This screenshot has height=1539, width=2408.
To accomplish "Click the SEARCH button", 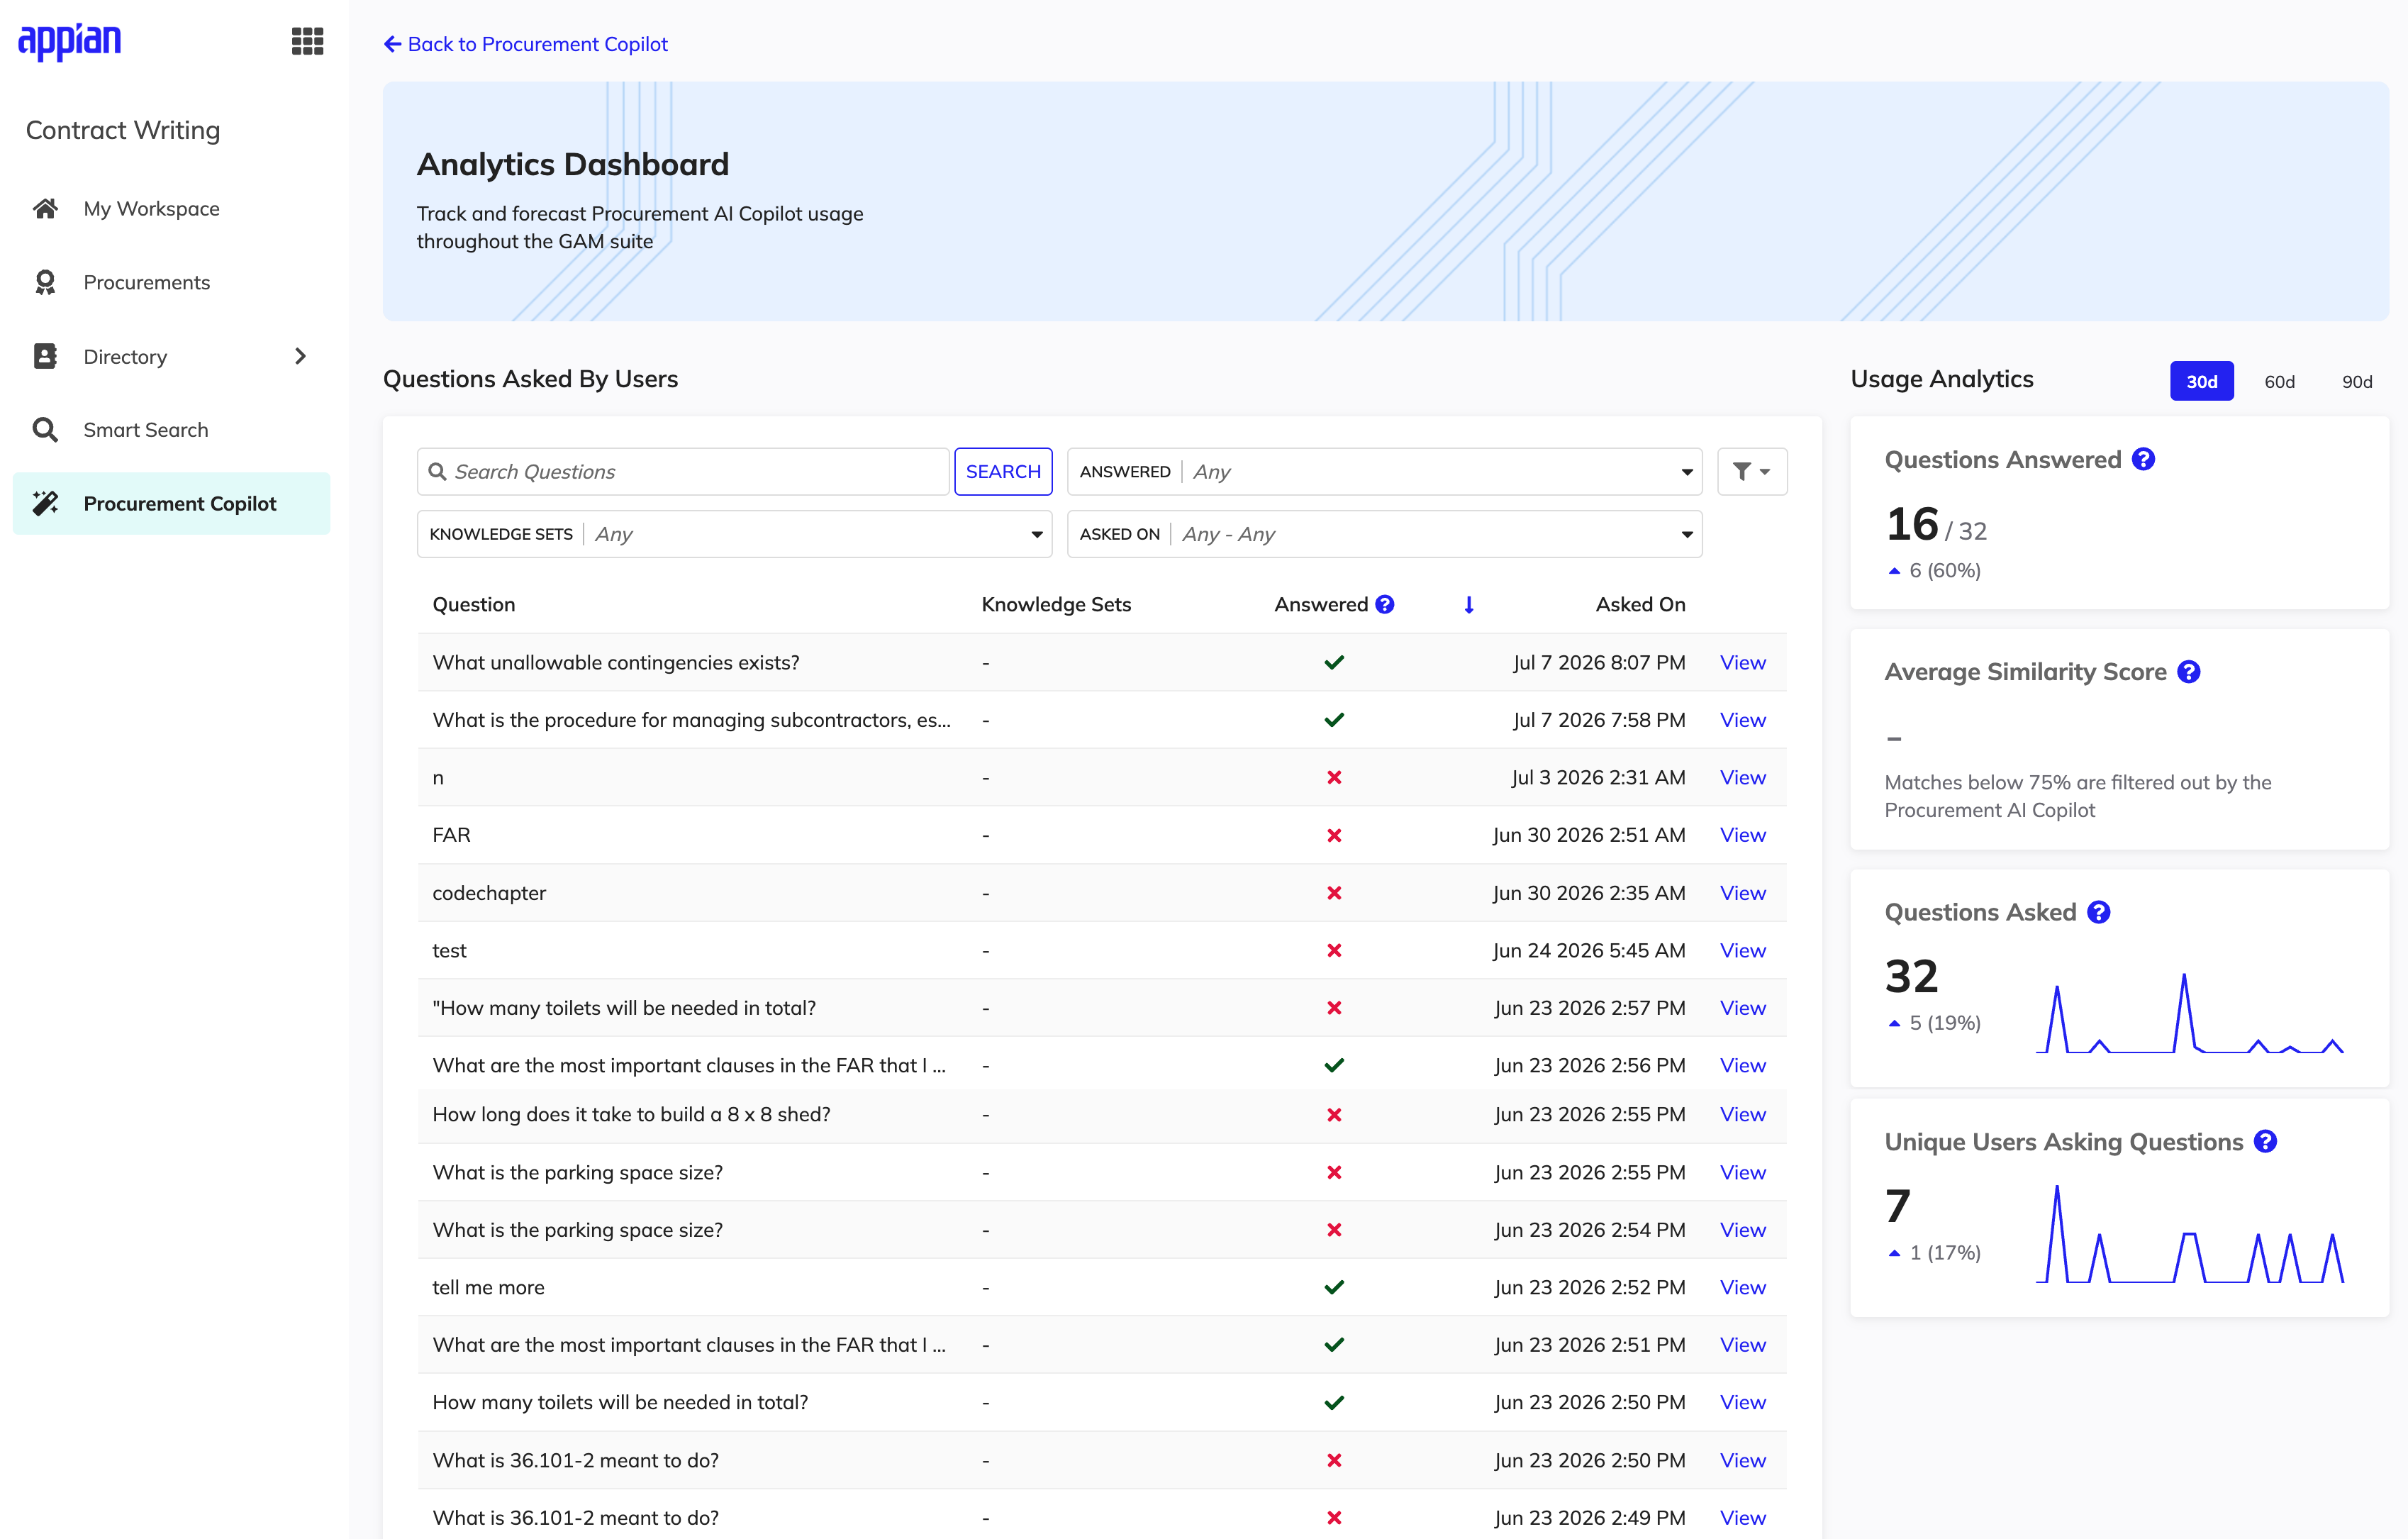I will coord(1003,471).
